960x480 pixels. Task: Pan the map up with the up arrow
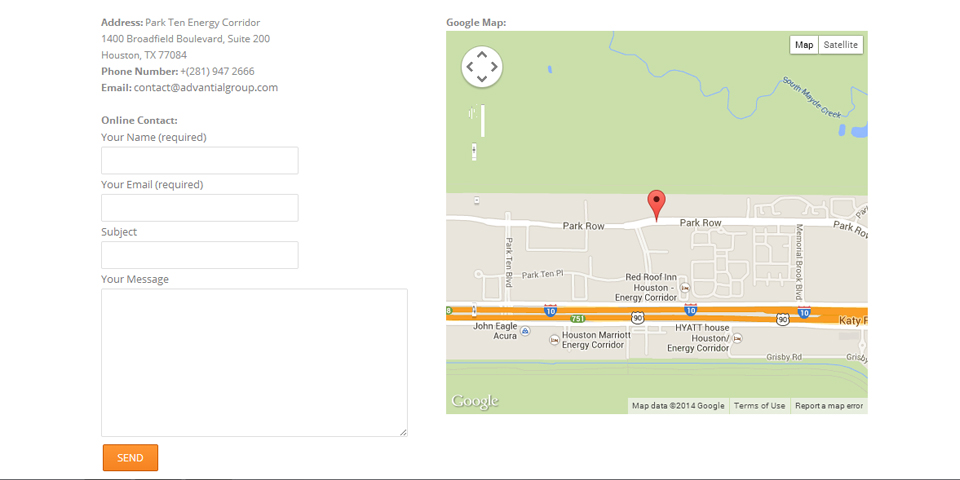coord(482,54)
